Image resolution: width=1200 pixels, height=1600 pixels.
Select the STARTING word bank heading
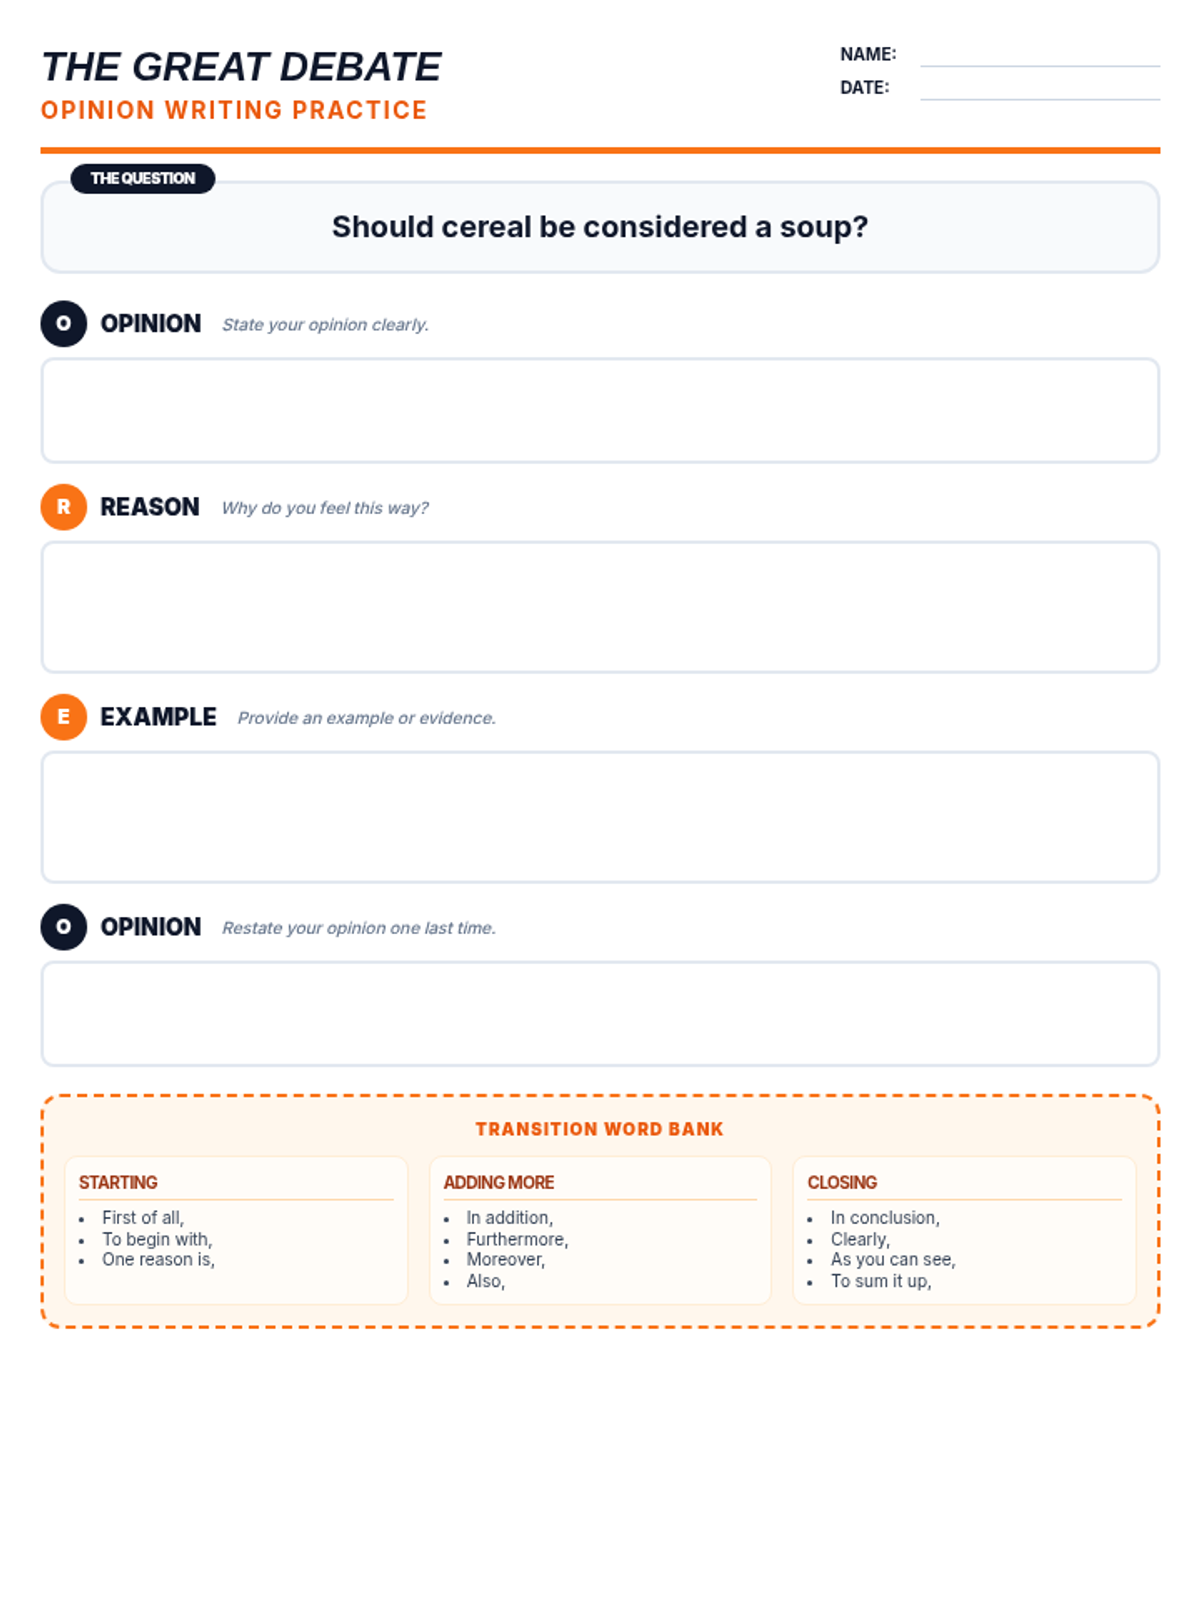[118, 1182]
